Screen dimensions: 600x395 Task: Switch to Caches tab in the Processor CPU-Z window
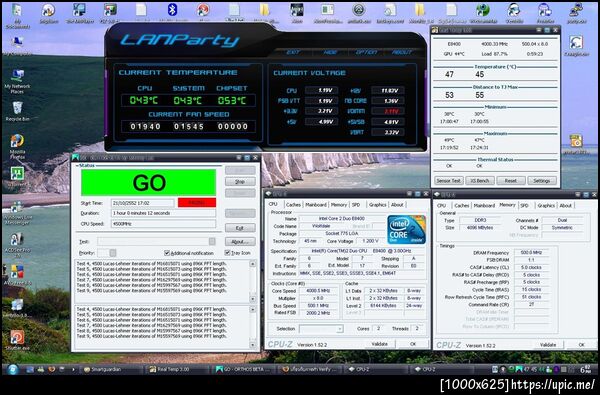tap(293, 205)
